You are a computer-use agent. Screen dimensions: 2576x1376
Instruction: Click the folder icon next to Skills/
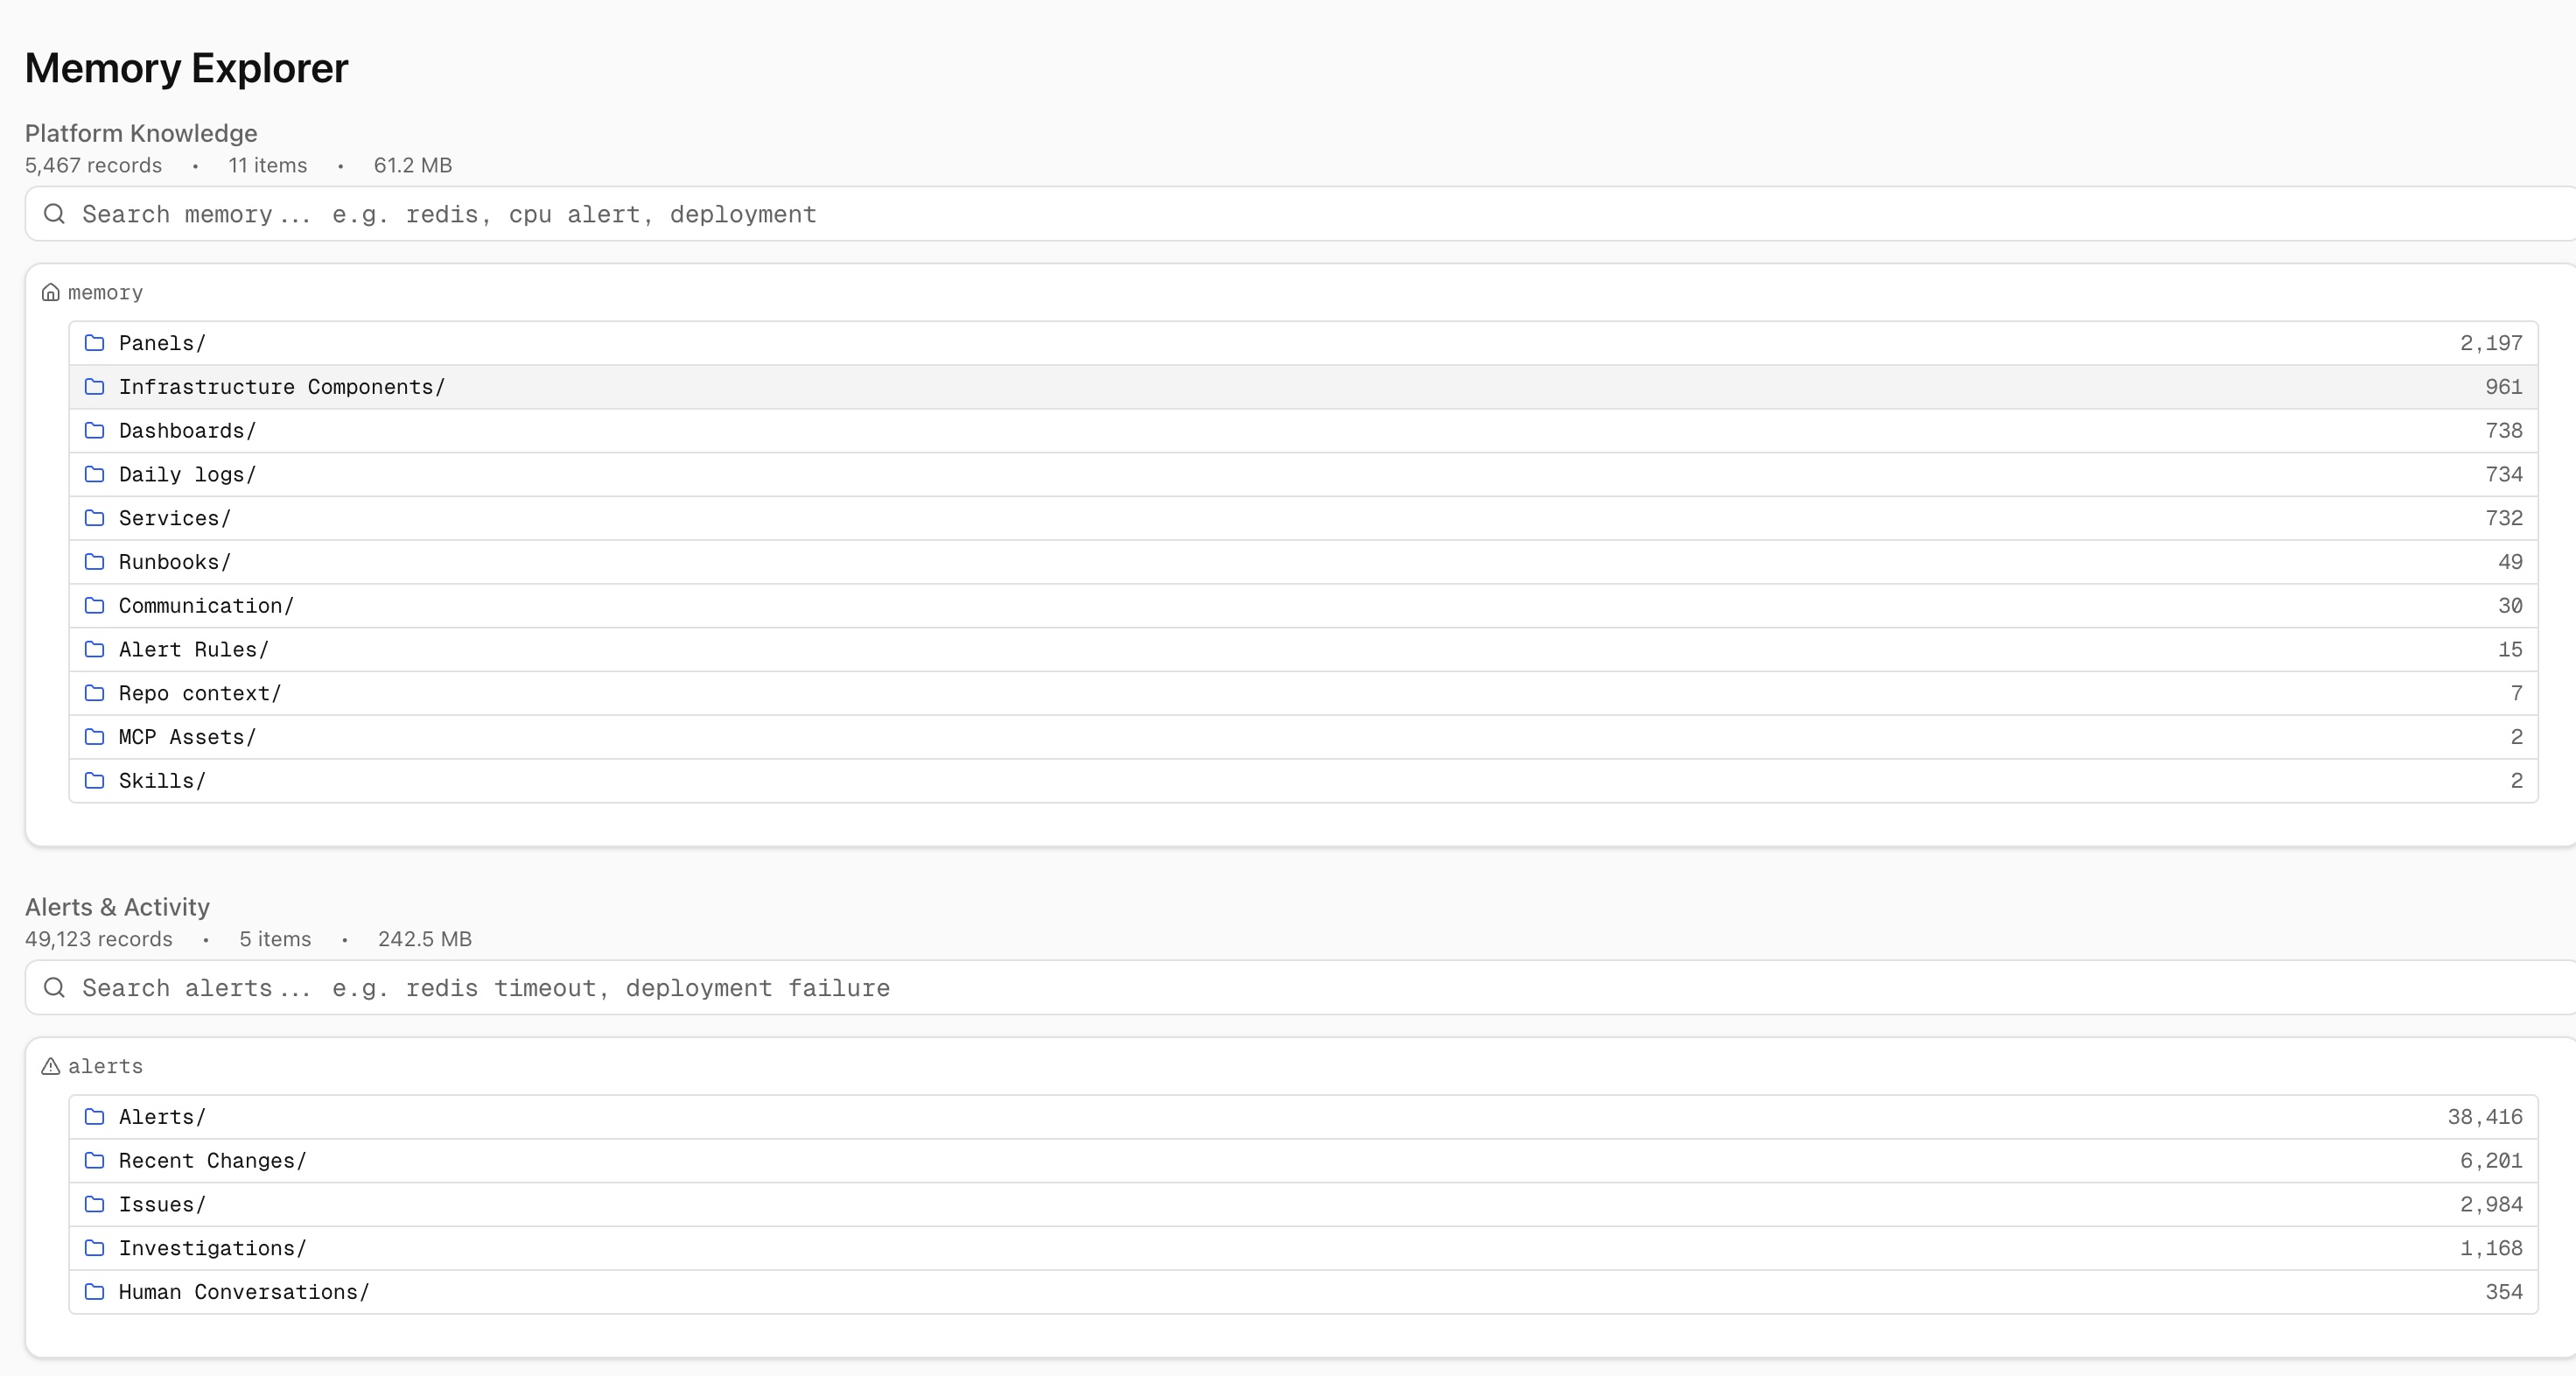95,781
